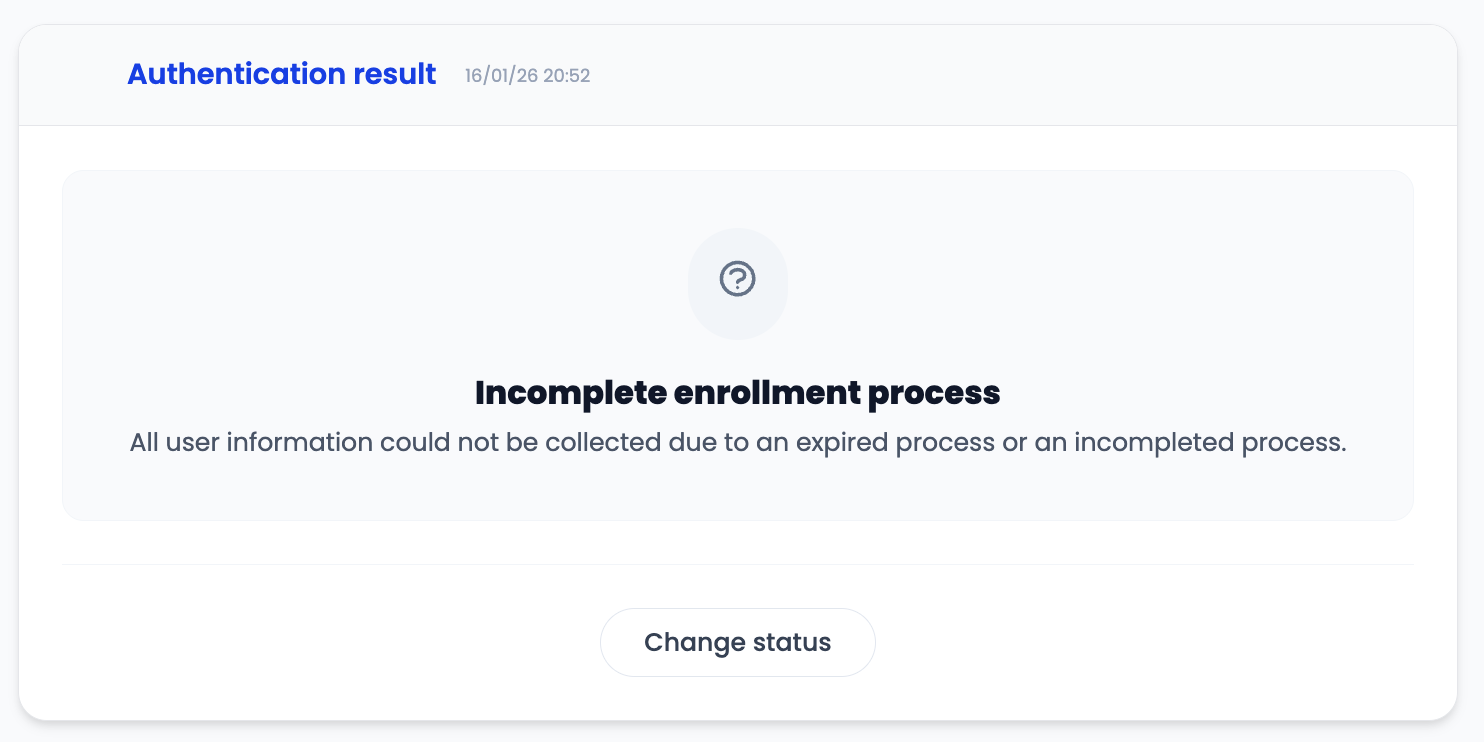
Task: Select the Incomplete enrollment process heading
Action: point(737,393)
